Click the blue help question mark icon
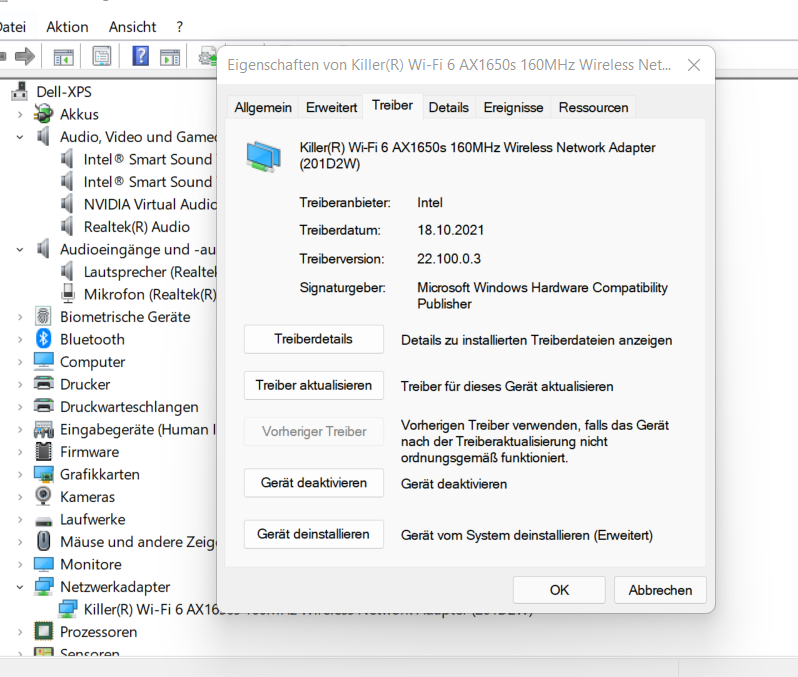Viewport: 798px width, 677px height. [140, 56]
